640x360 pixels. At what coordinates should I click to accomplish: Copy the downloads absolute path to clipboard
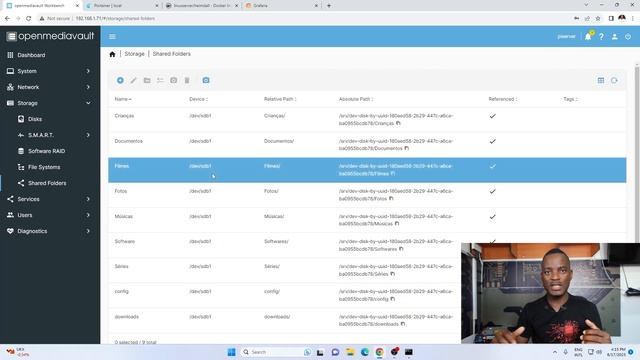[x=403, y=324]
